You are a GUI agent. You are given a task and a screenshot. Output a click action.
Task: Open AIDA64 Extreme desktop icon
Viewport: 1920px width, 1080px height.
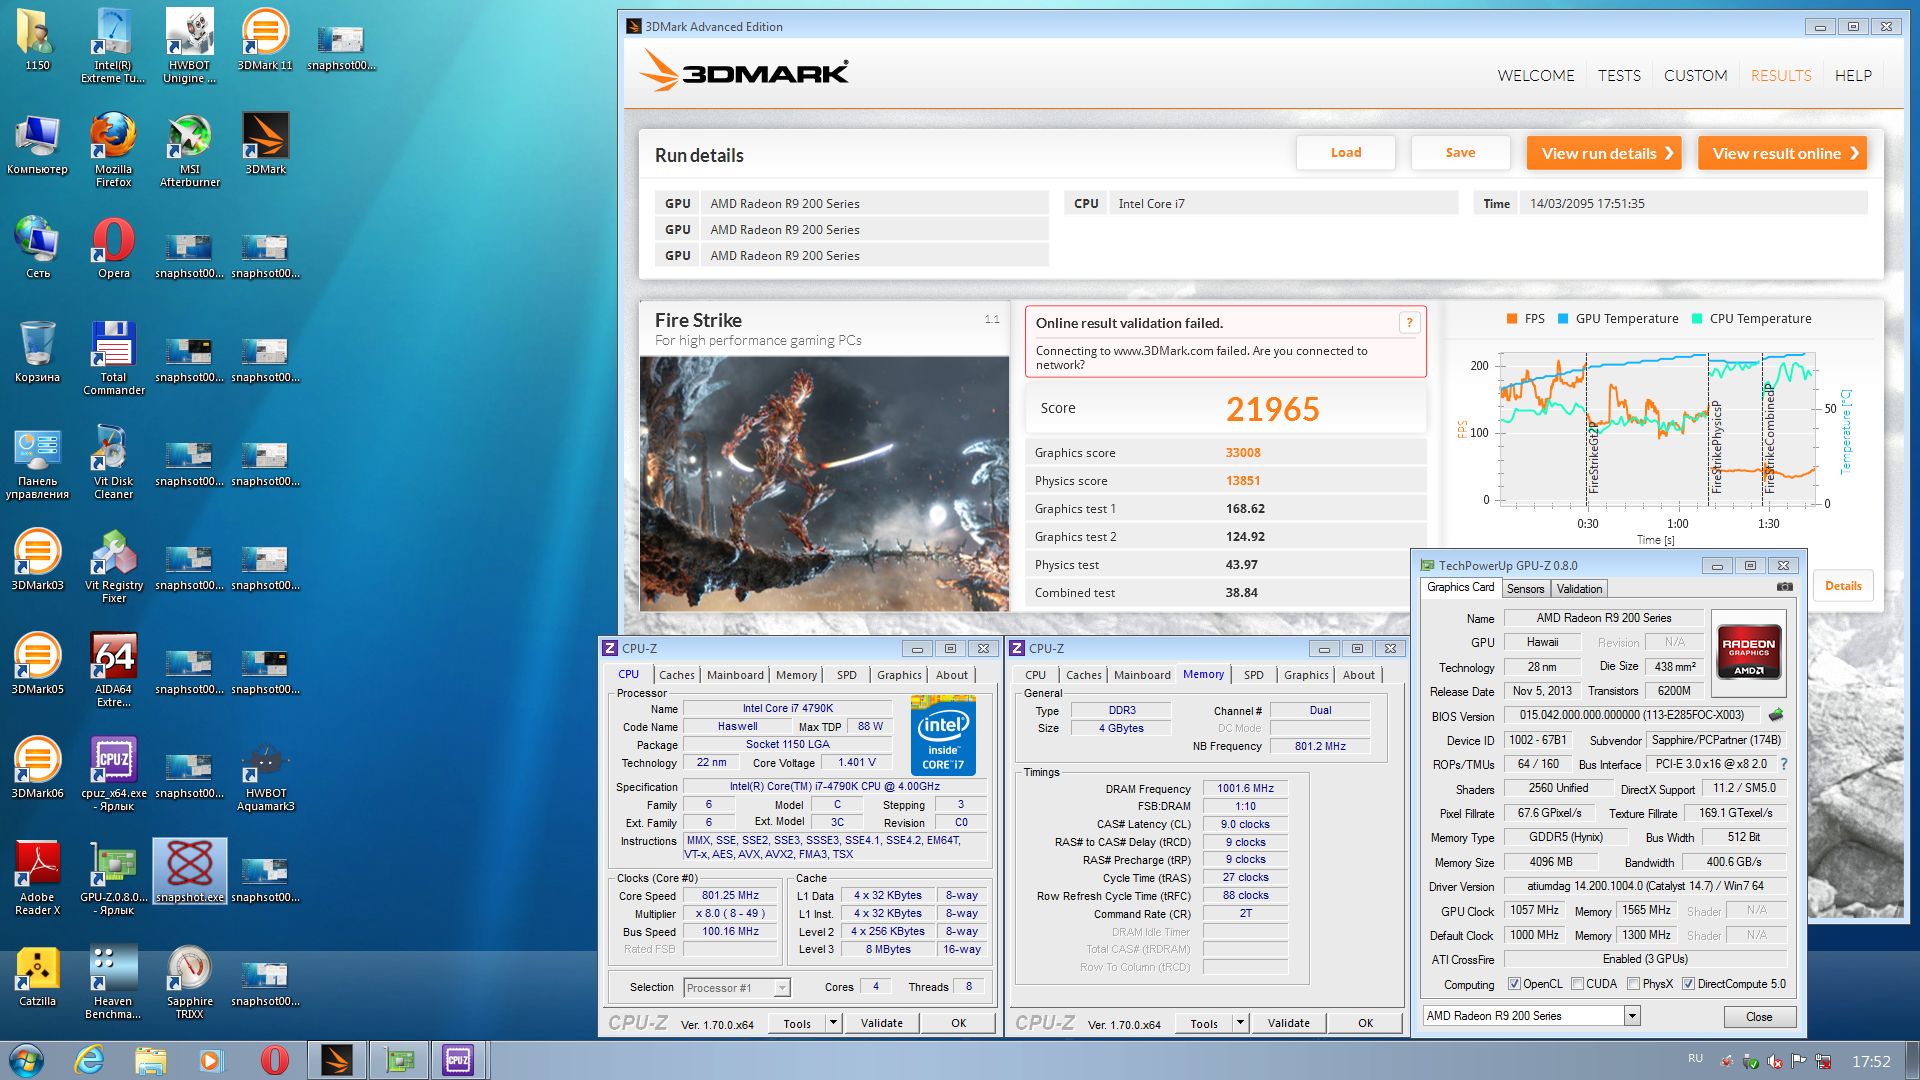[113, 670]
